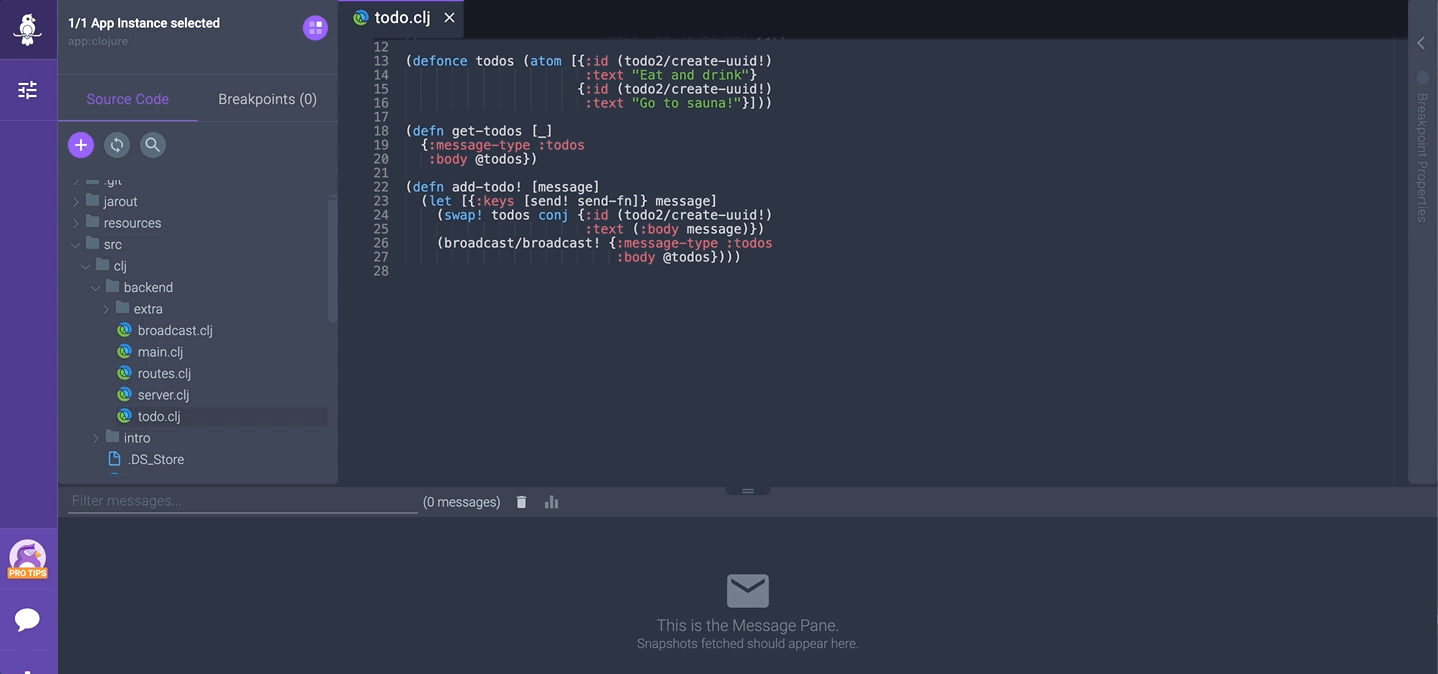This screenshot has width=1438, height=674.
Task: Open the bar chart icon in message pane
Action: click(x=551, y=502)
